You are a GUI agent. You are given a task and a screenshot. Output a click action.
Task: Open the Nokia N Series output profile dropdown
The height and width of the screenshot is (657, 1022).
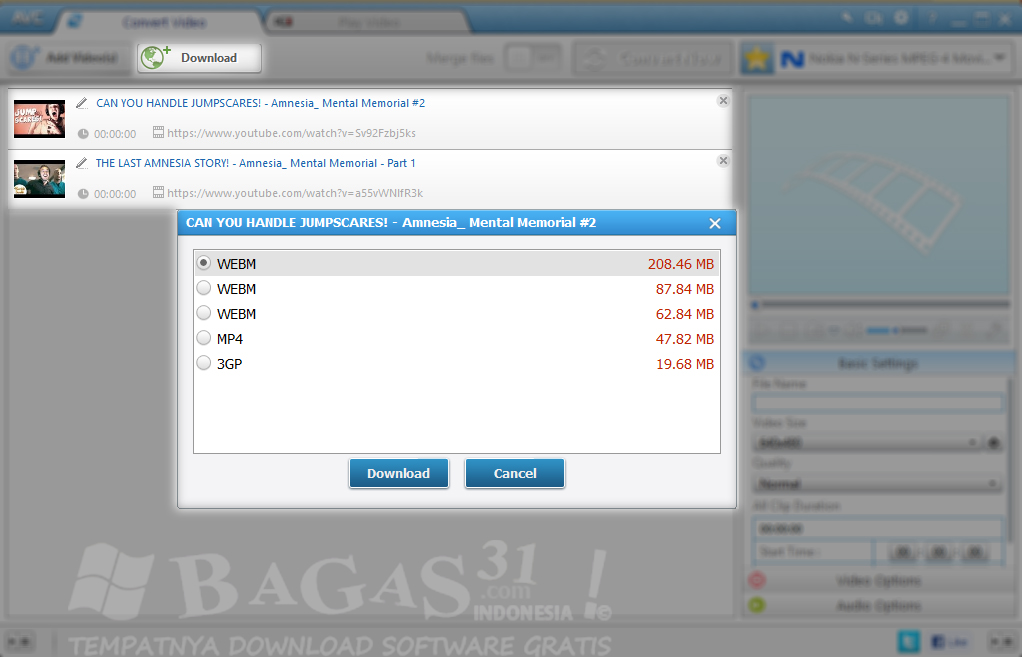click(894, 59)
